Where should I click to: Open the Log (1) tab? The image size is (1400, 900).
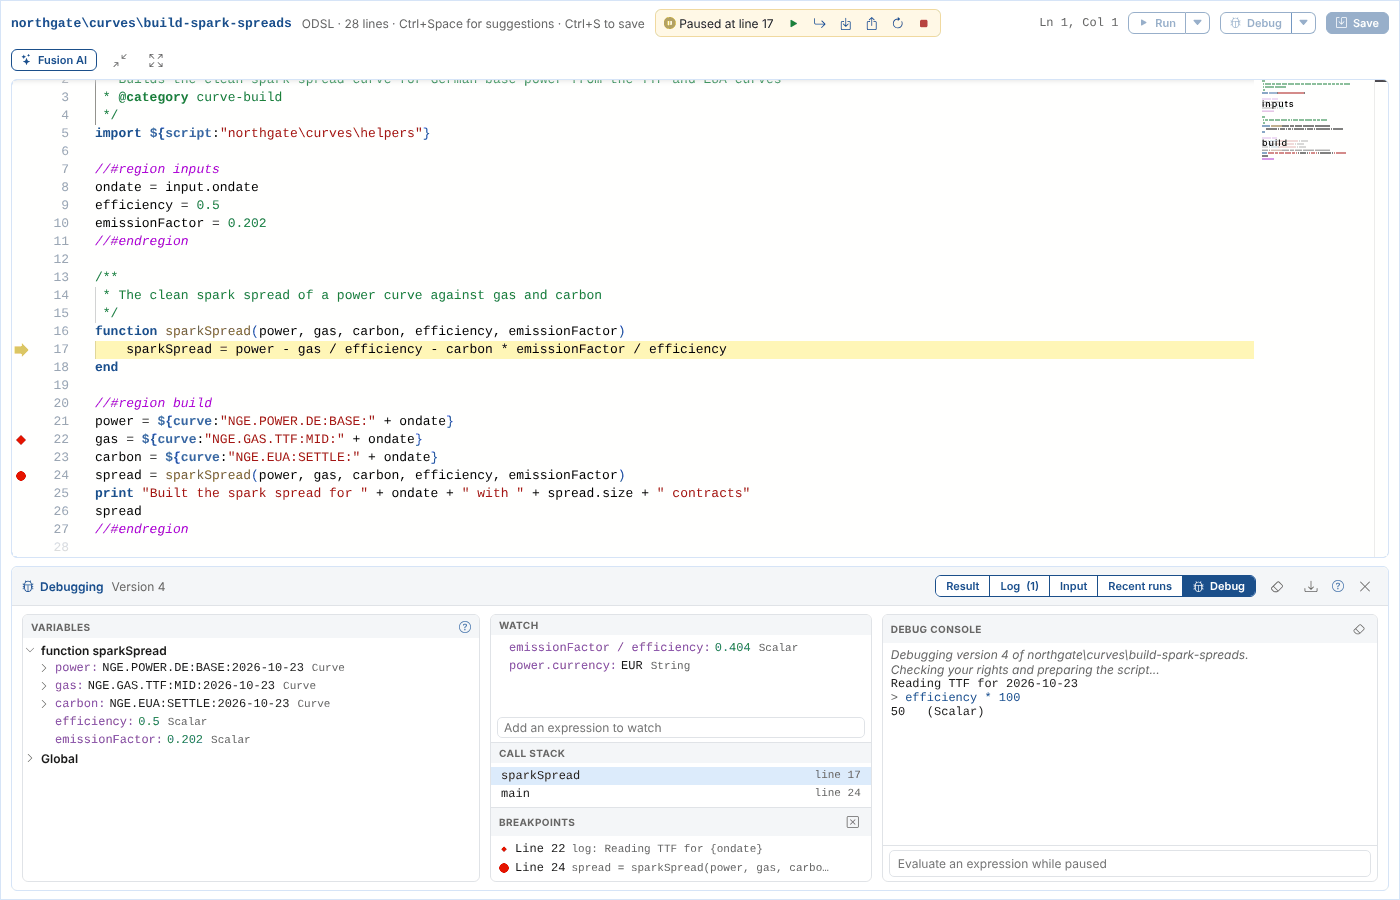coord(1020,587)
